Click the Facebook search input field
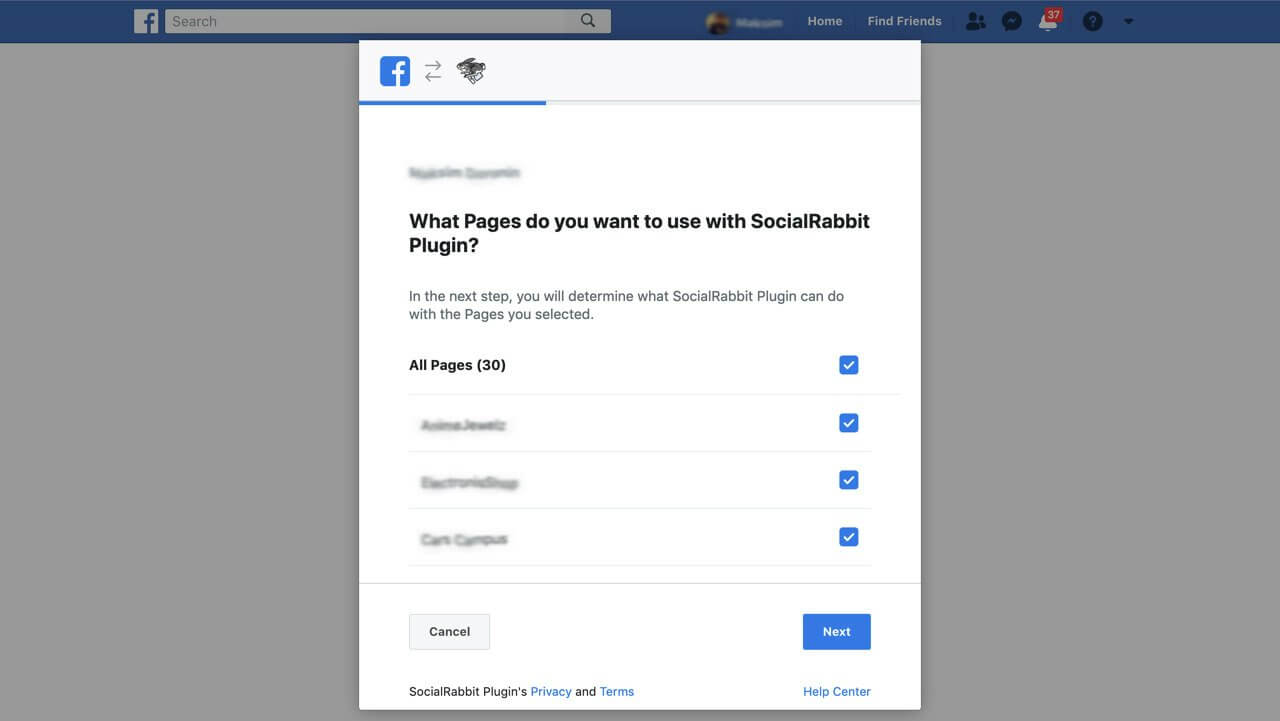Viewport: 1280px width, 721px height. (372, 21)
